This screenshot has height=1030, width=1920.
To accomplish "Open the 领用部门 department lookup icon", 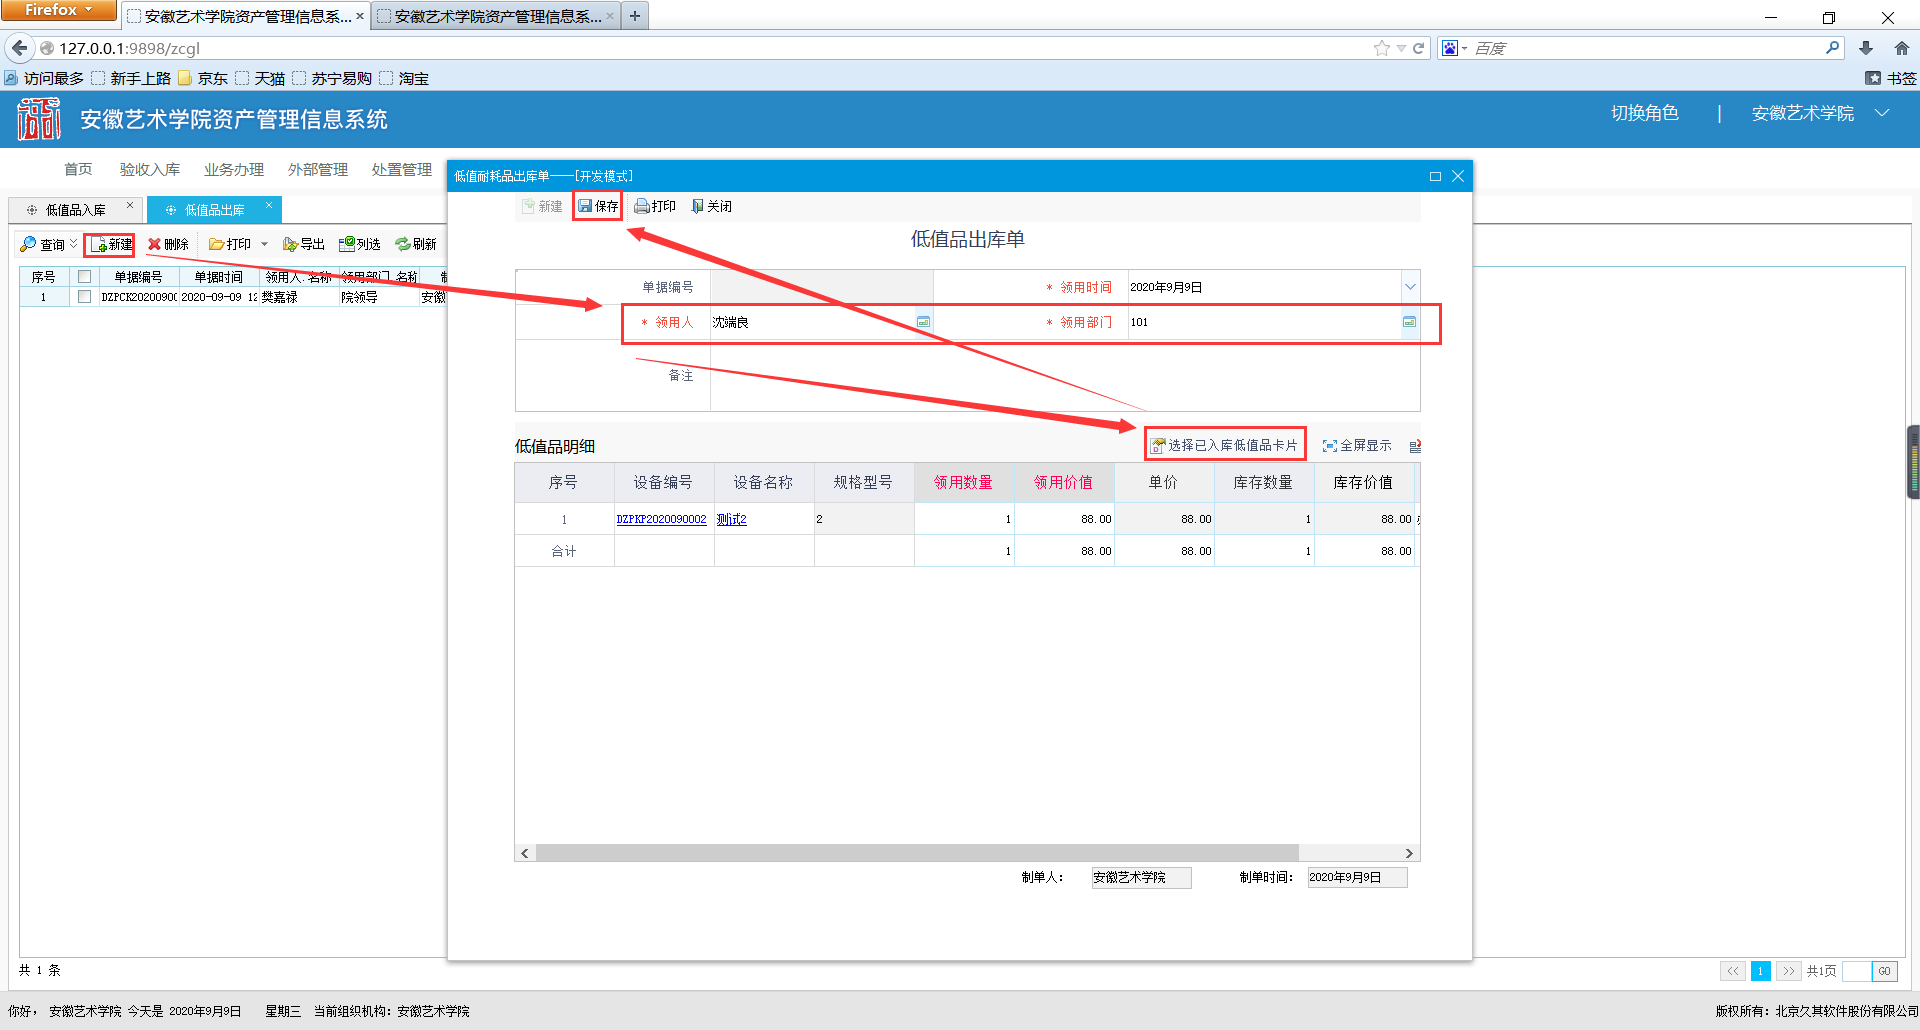I will 1409,322.
